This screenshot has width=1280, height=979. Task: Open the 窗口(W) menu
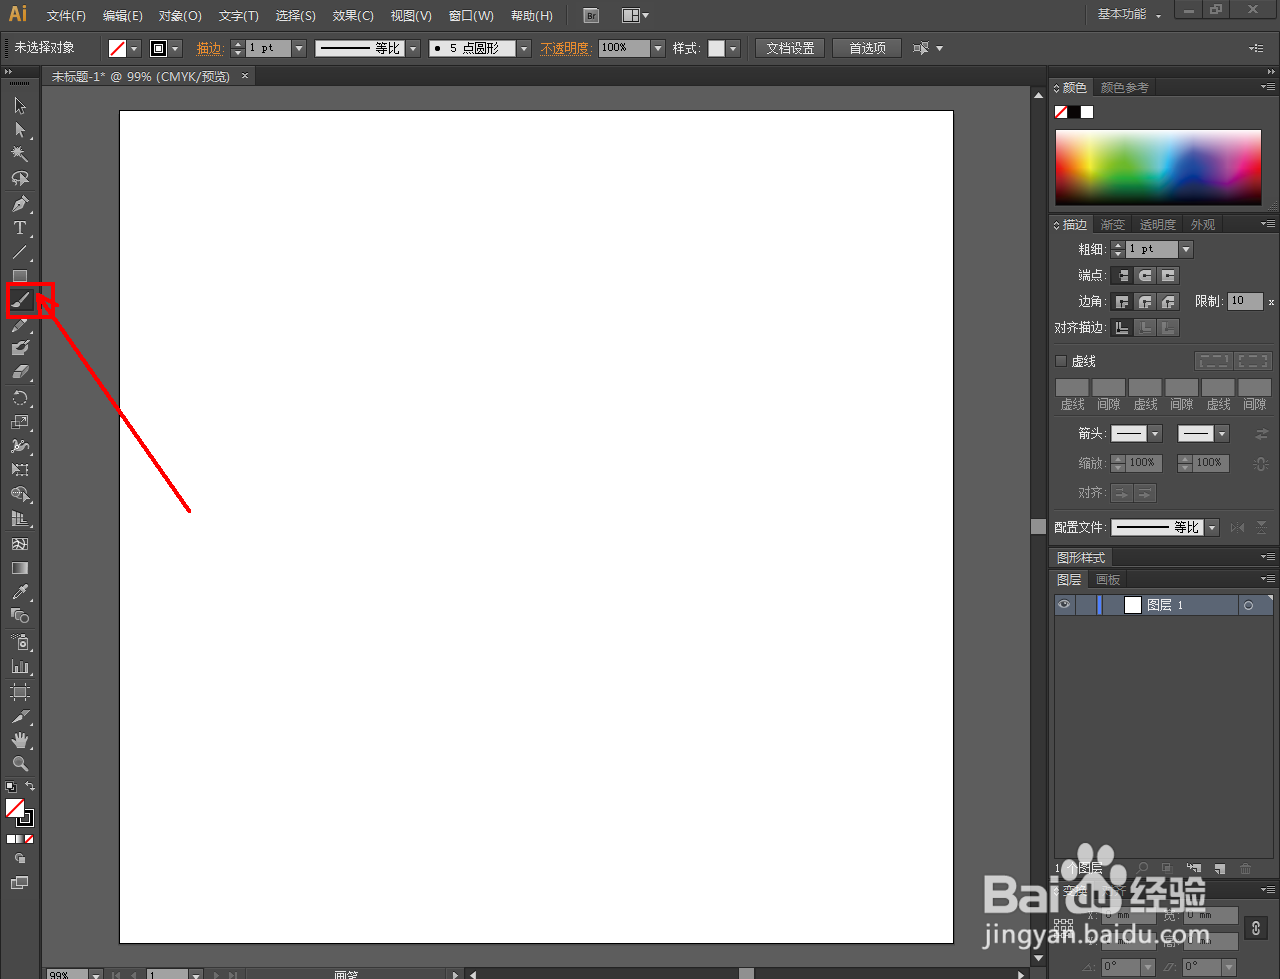click(471, 16)
